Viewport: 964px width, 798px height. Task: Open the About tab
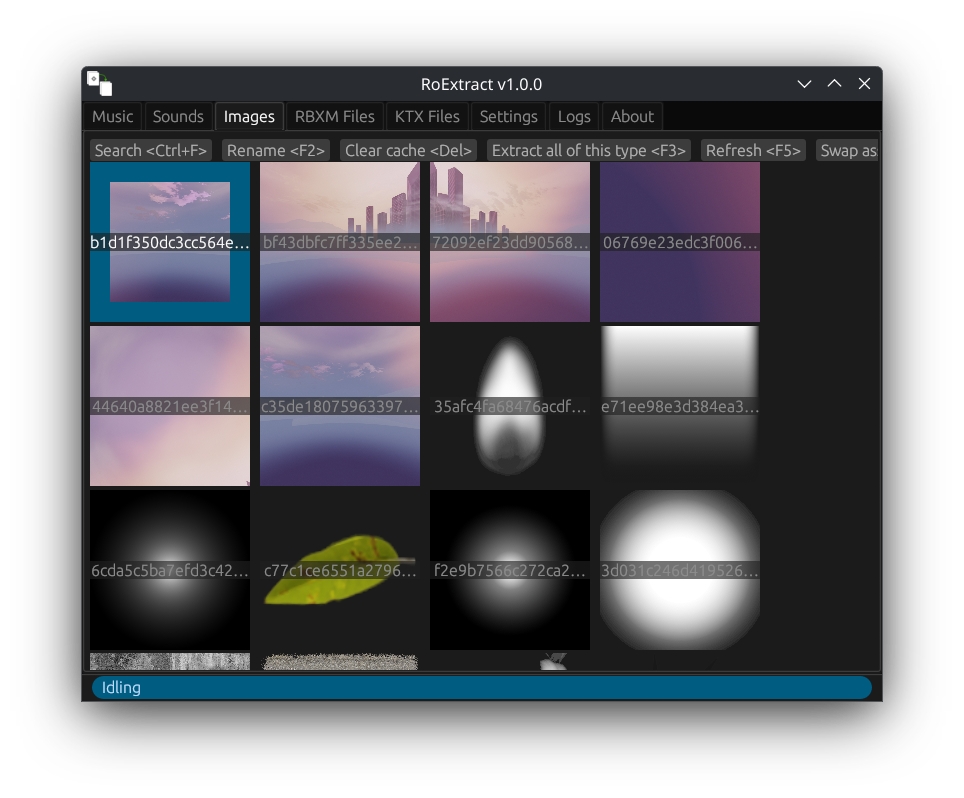pos(632,116)
